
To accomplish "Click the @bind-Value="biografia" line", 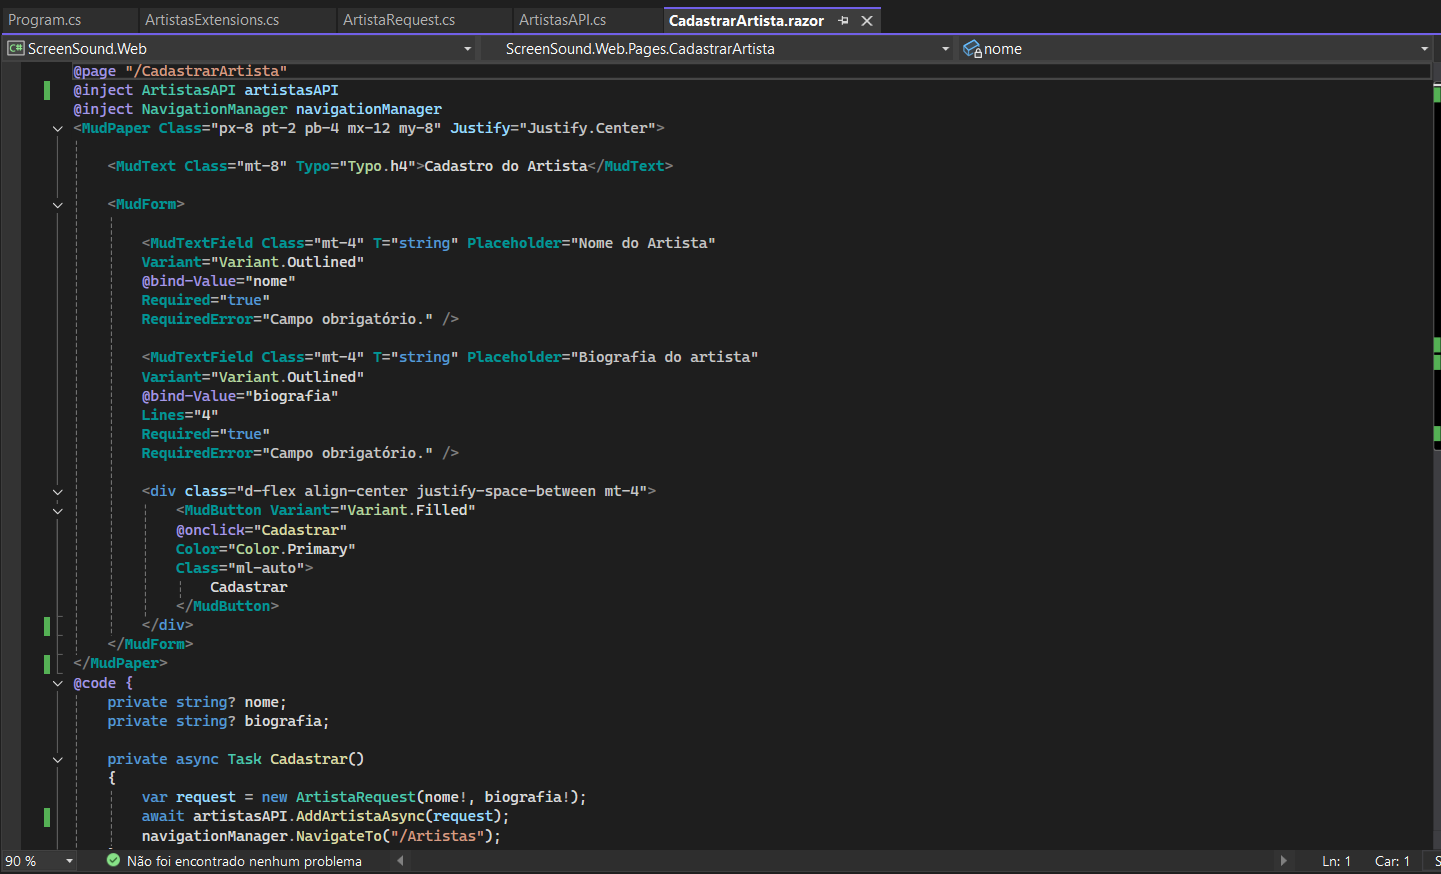I will pos(240,396).
